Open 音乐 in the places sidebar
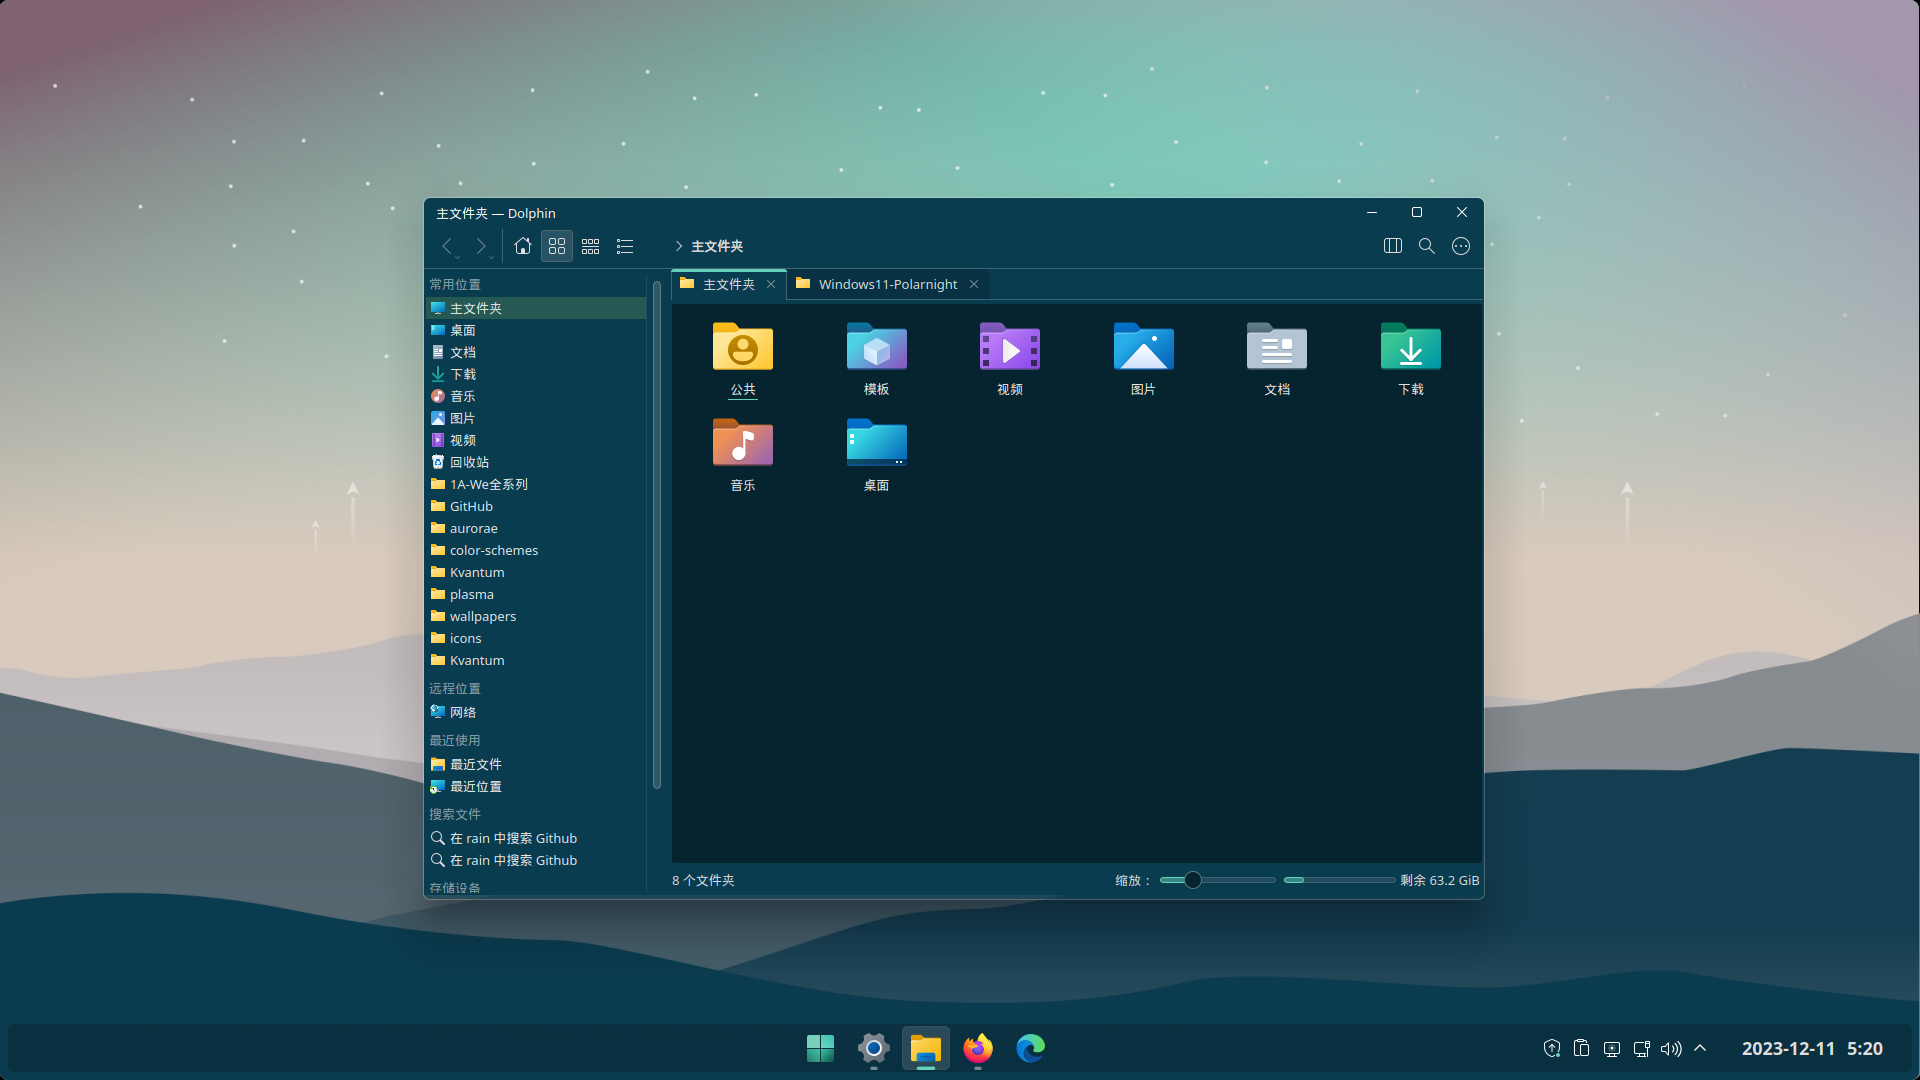Image resolution: width=1920 pixels, height=1080 pixels. click(537, 396)
